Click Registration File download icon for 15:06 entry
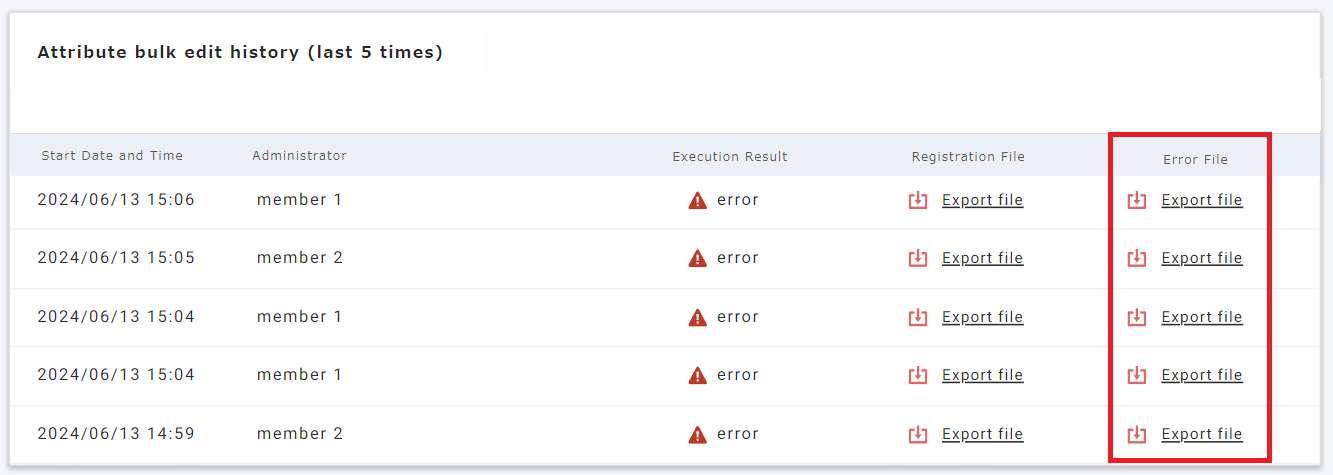Screen dimensions: 1333x475 [918, 200]
